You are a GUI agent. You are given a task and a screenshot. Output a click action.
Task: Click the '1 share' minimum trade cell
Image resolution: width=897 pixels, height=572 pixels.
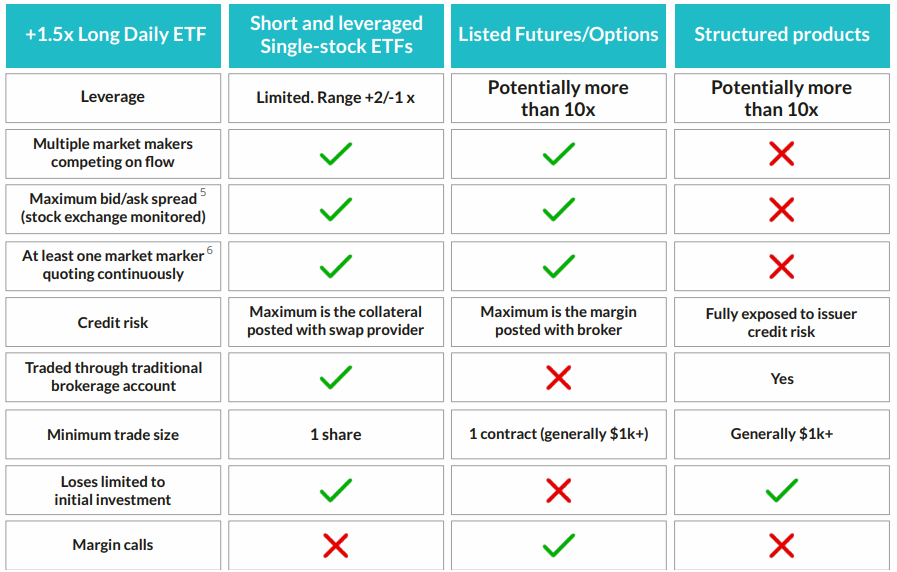336,434
